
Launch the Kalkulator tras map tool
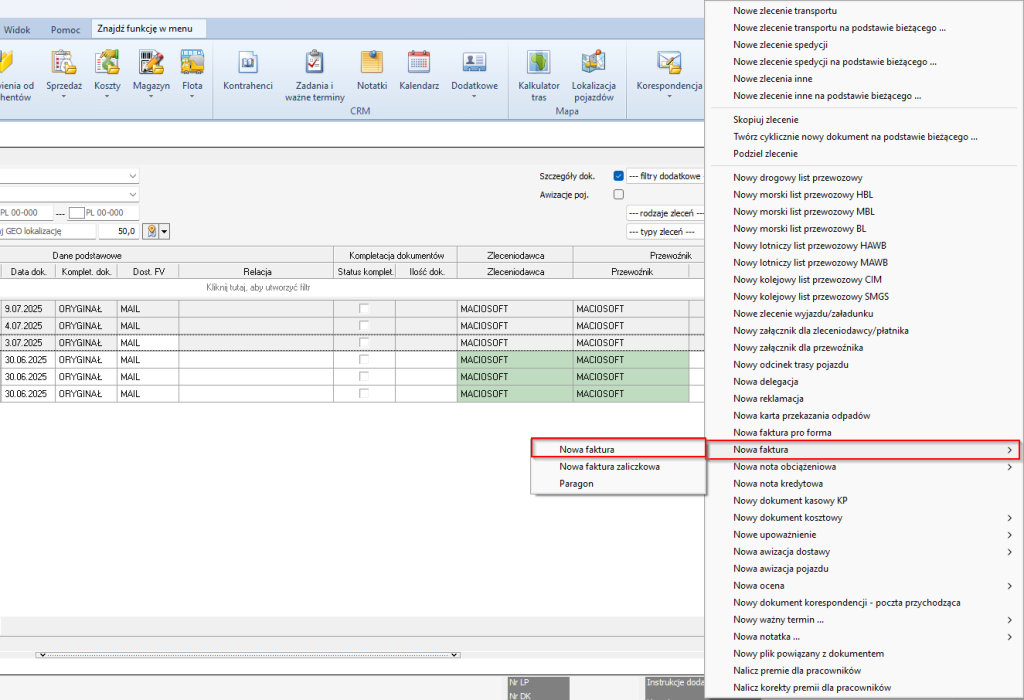539,64
